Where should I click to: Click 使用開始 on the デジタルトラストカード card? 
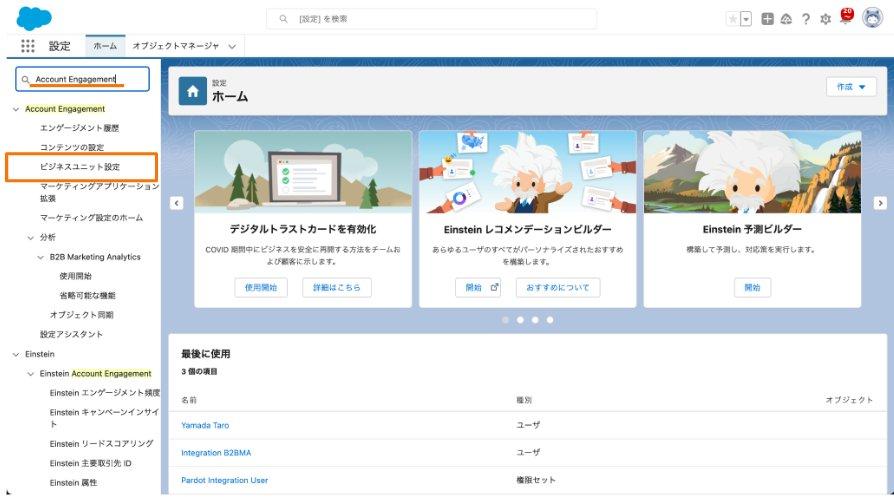coord(261,287)
